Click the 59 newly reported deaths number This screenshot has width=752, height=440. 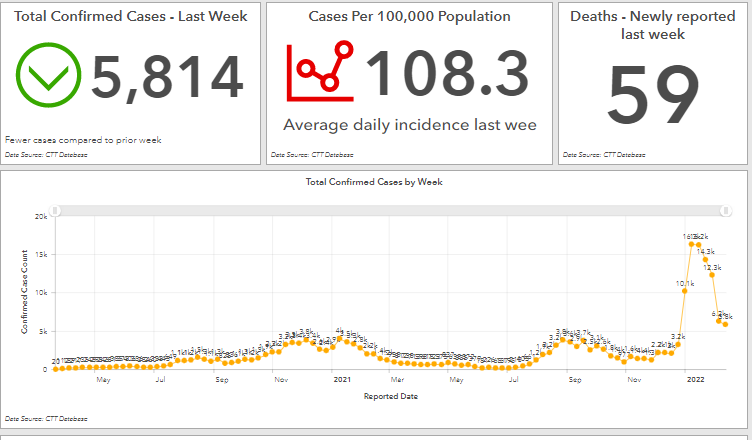click(x=653, y=97)
